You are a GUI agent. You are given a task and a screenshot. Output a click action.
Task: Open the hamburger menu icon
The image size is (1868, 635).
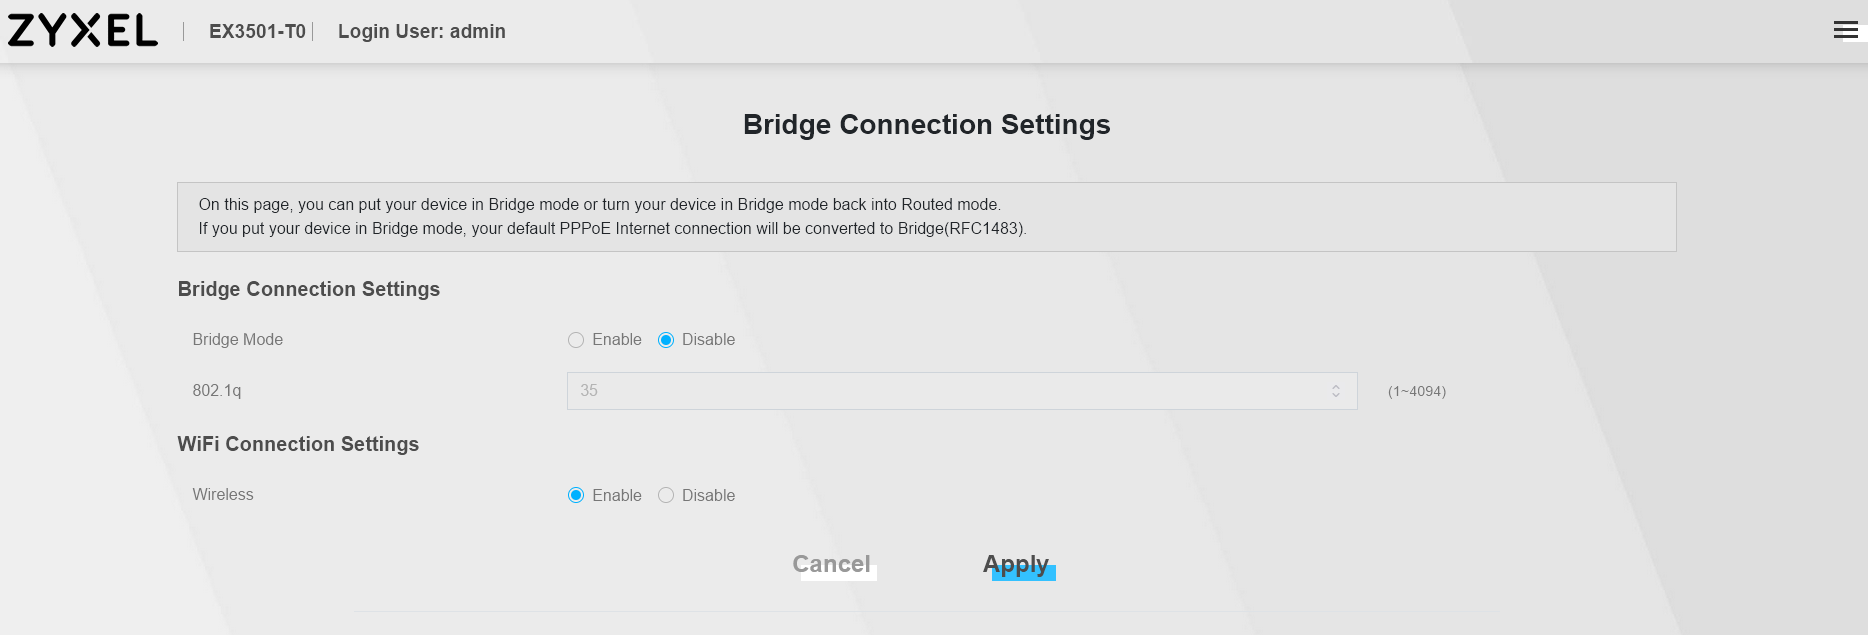coord(1845,30)
